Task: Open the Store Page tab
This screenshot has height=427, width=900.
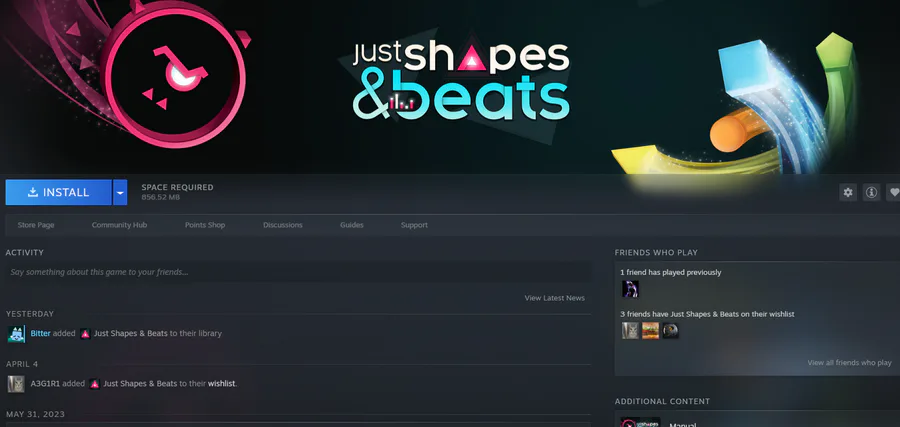Action: click(x=36, y=225)
